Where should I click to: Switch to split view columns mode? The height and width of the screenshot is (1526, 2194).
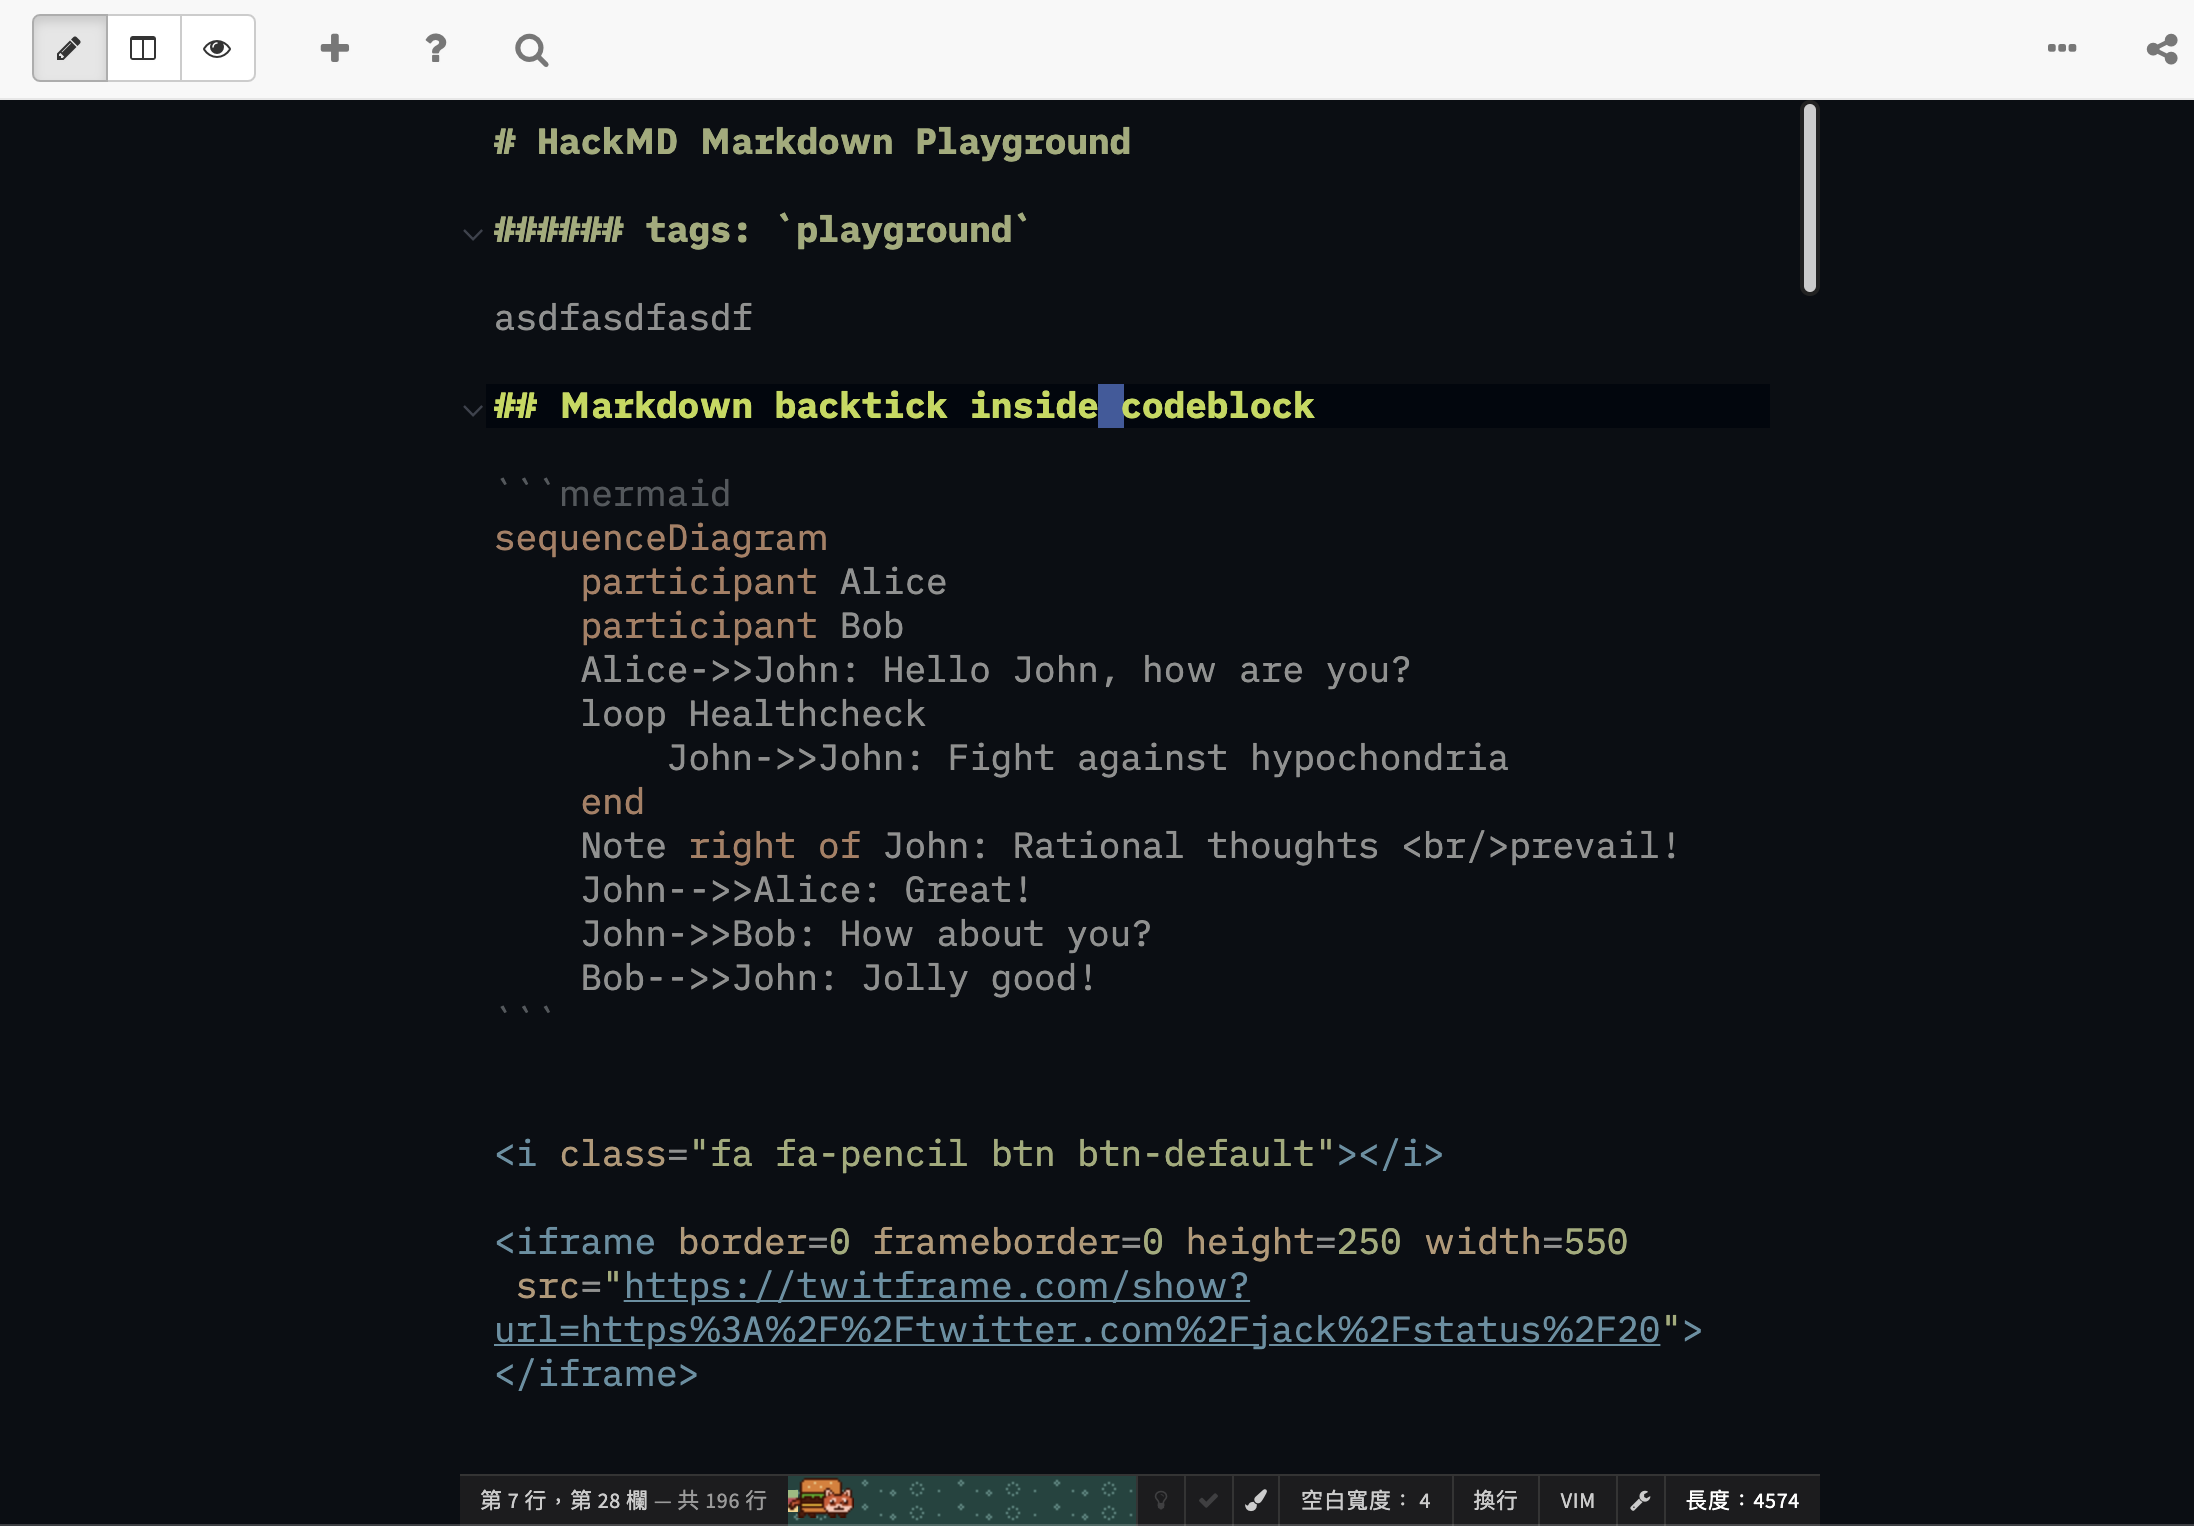(x=143, y=48)
